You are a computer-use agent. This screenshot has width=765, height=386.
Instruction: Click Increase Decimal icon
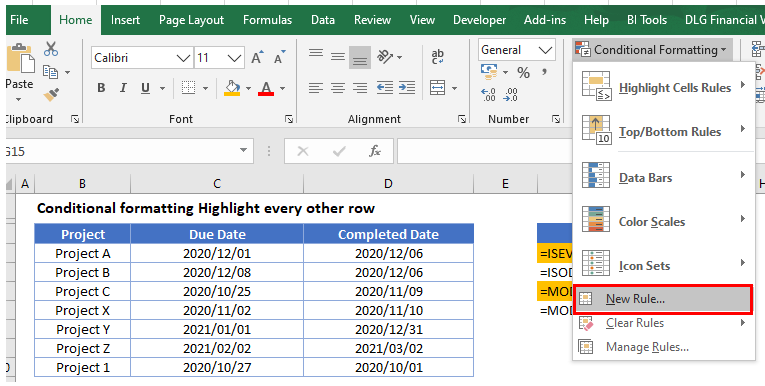tap(488, 94)
